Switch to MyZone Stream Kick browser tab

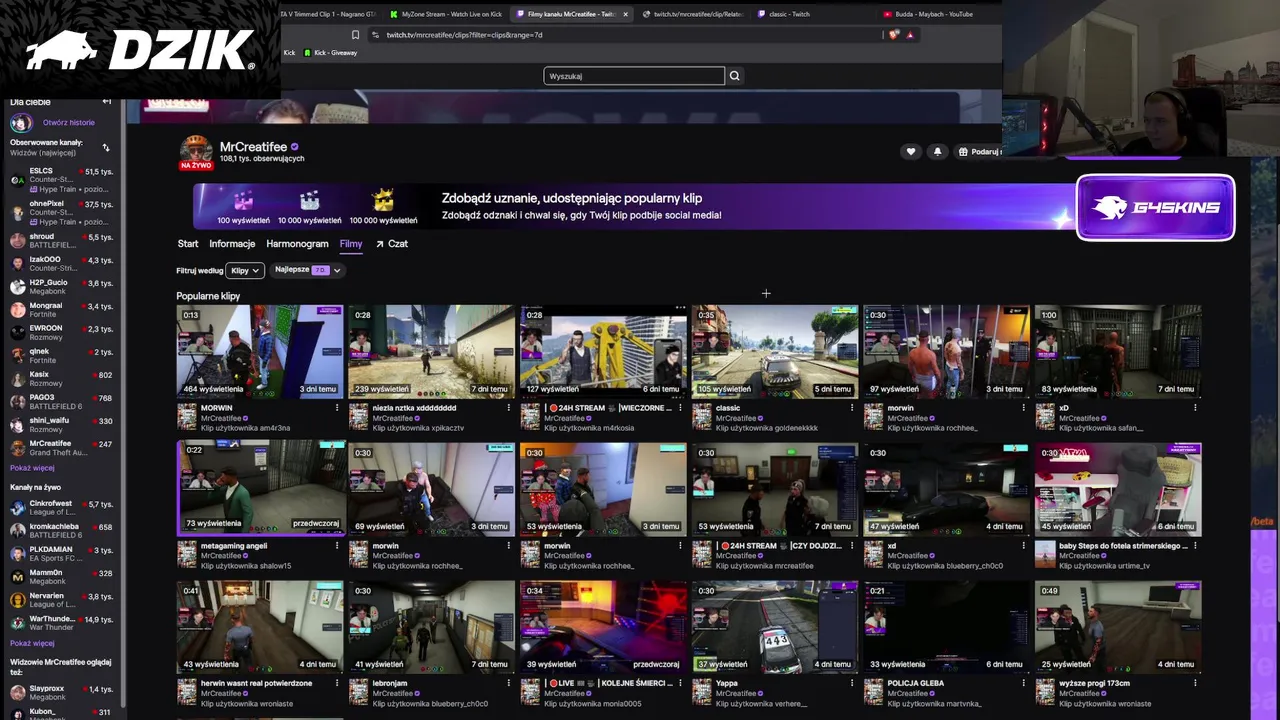[x=445, y=14]
